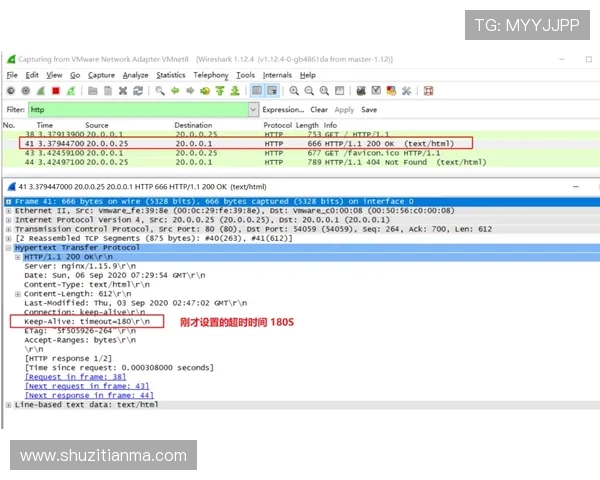Screen dimensions: 600x480
Task: Expand Reassembled TCP Segments node
Action: pyautogui.click(x=8, y=238)
